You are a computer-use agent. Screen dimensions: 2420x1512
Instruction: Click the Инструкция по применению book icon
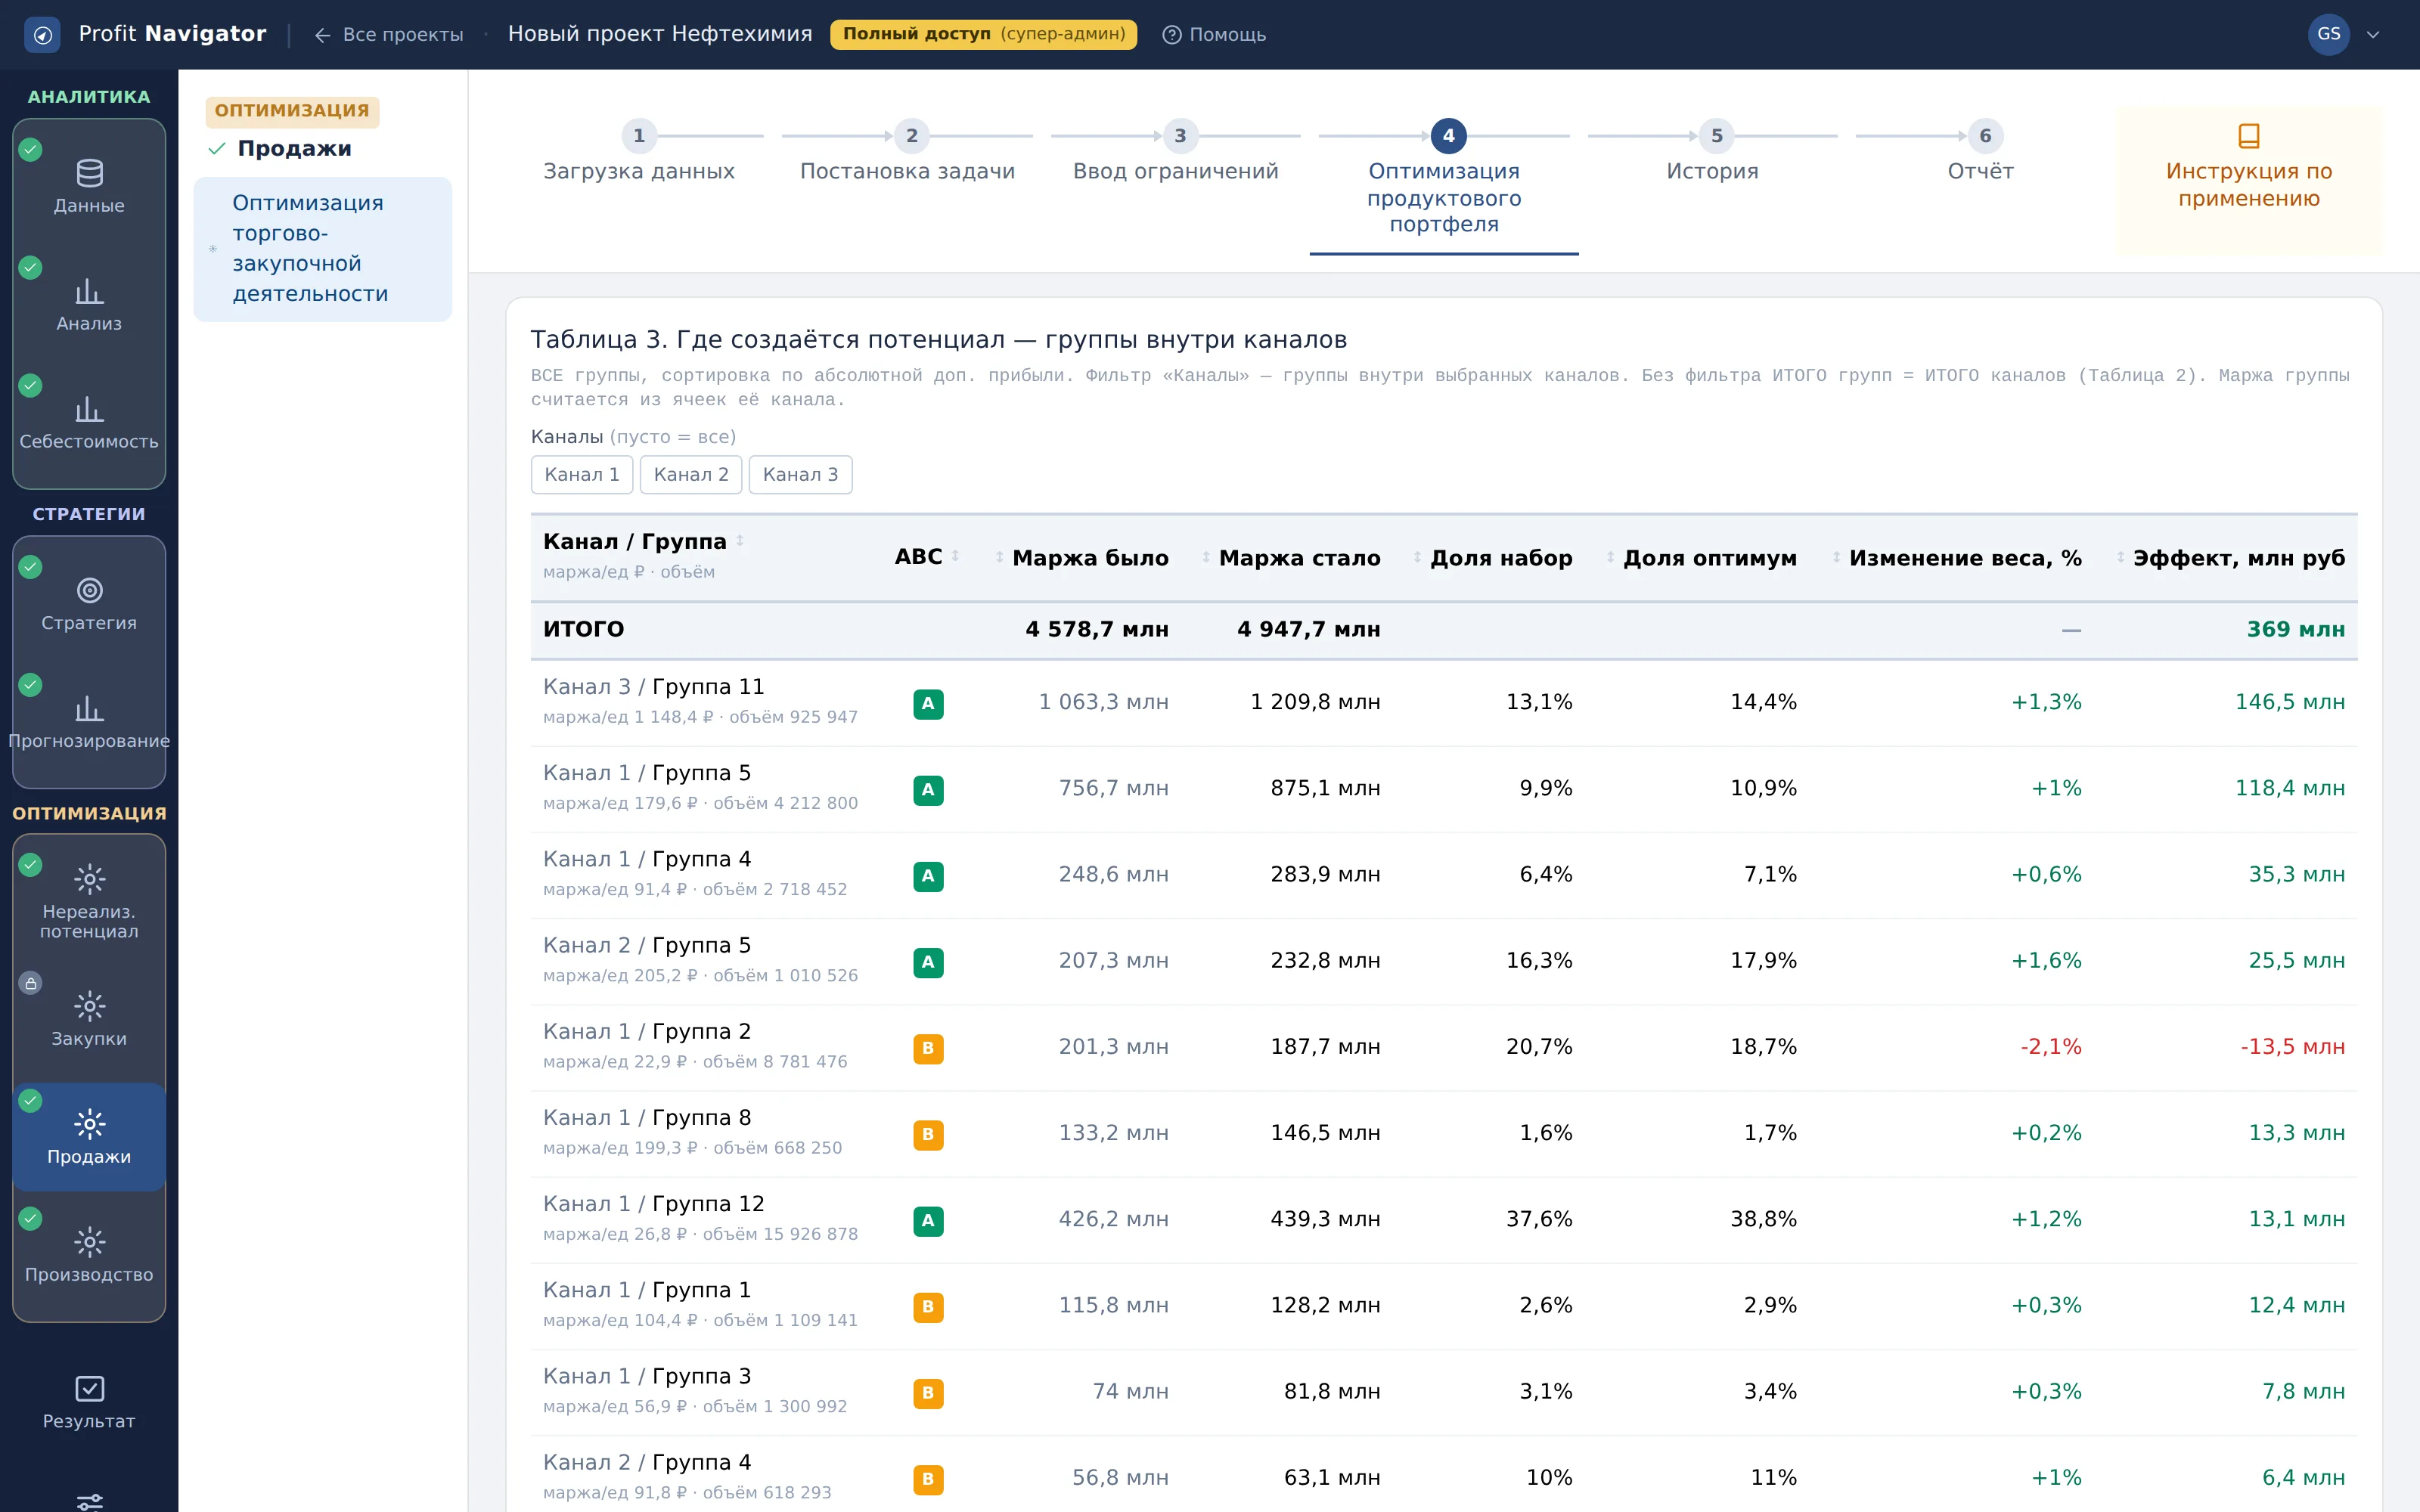2248,135
